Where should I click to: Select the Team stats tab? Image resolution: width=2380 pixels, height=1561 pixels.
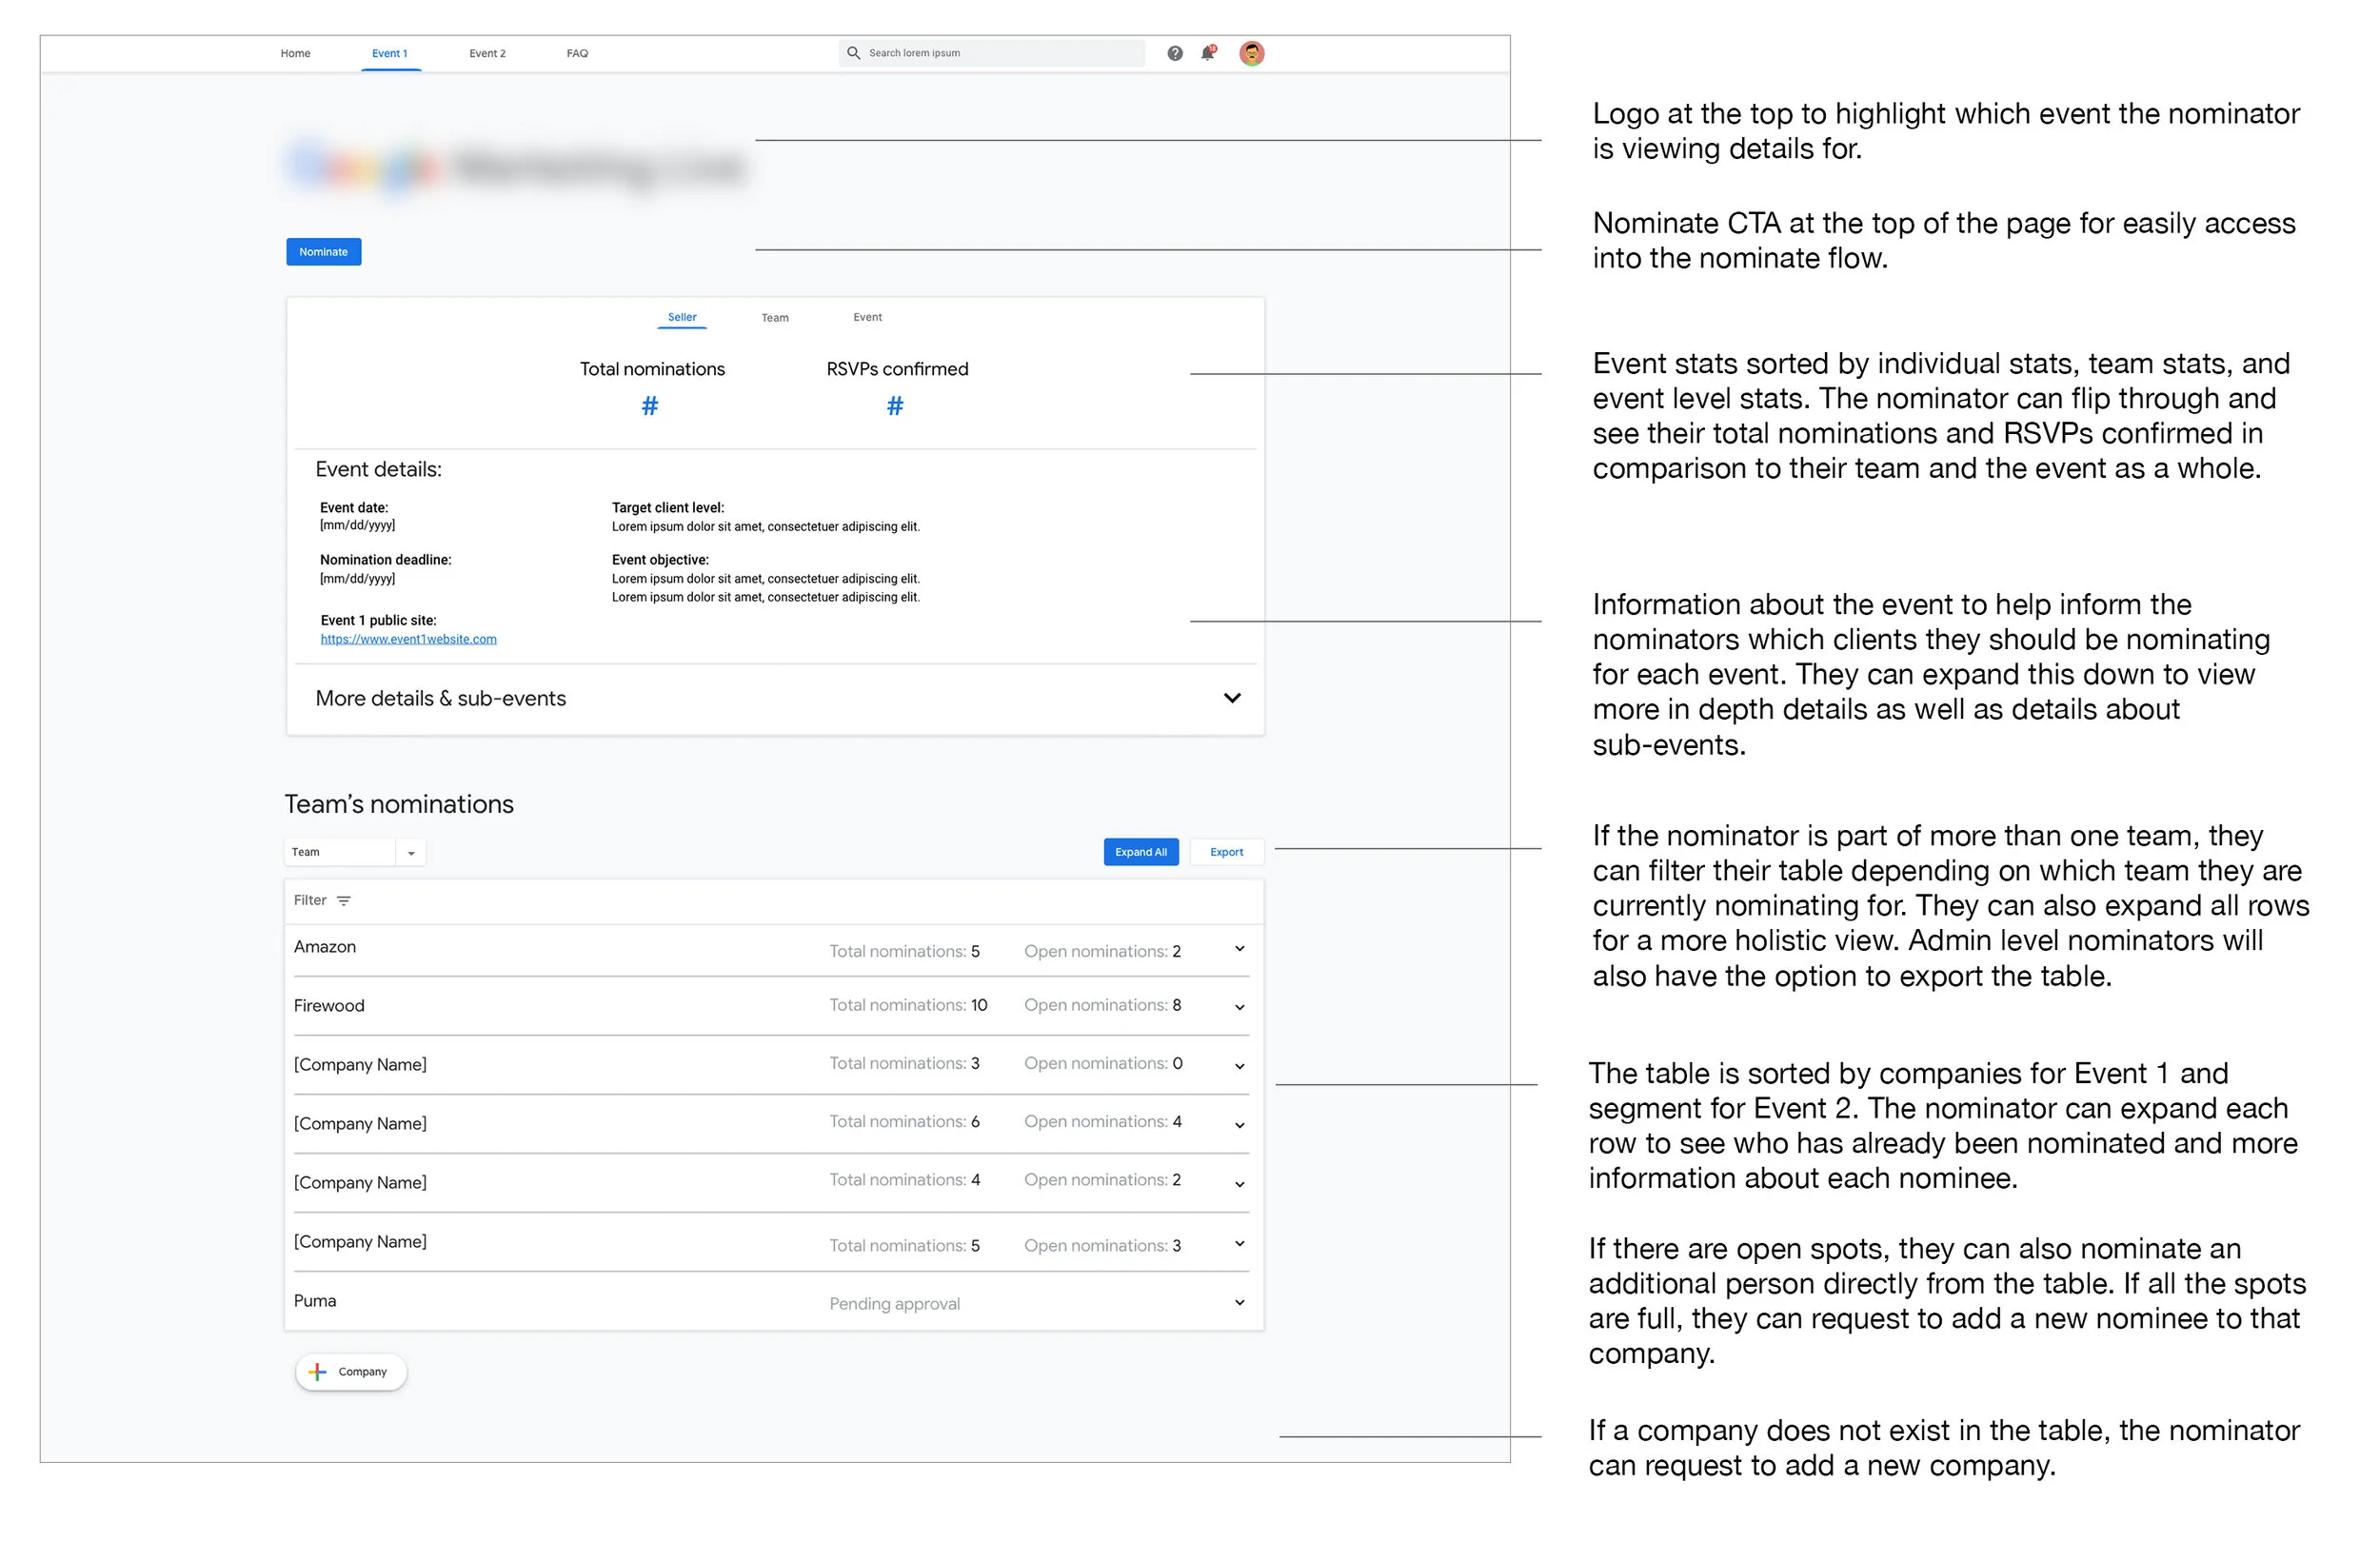point(774,318)
